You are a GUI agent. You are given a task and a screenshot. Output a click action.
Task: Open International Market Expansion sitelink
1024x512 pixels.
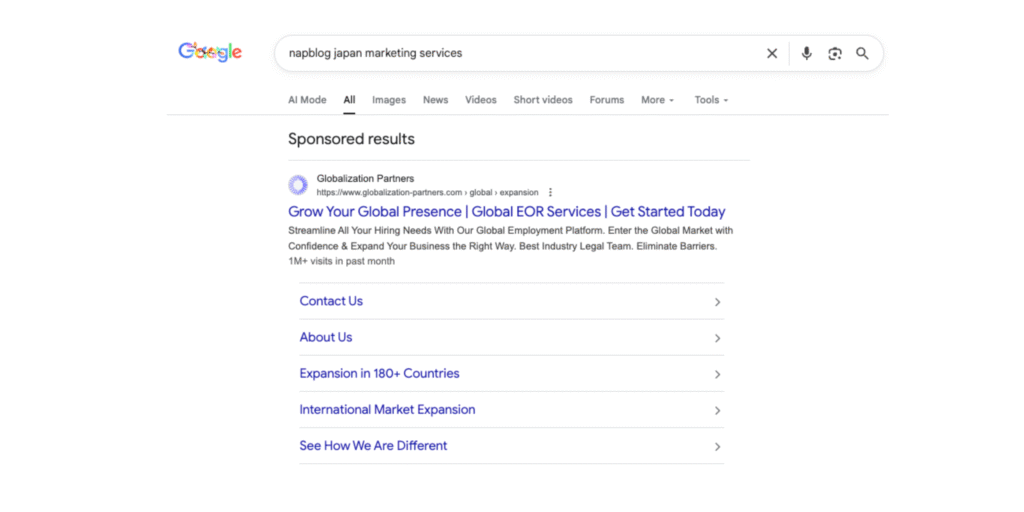387,409
